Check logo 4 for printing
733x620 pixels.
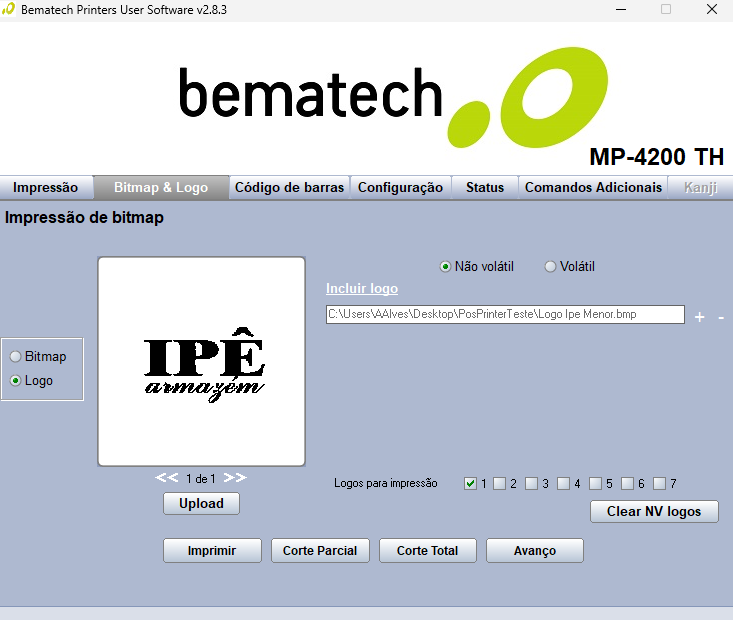click(x=563, y=483)
